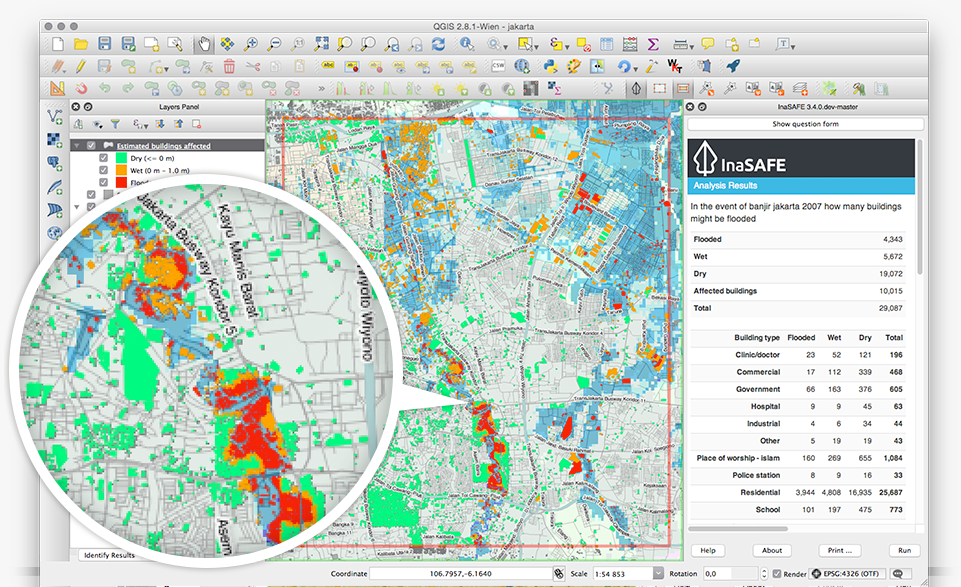
Task: Filter the legend with the funnel icon
Action: pyautogui.click(x=115, y=124)
